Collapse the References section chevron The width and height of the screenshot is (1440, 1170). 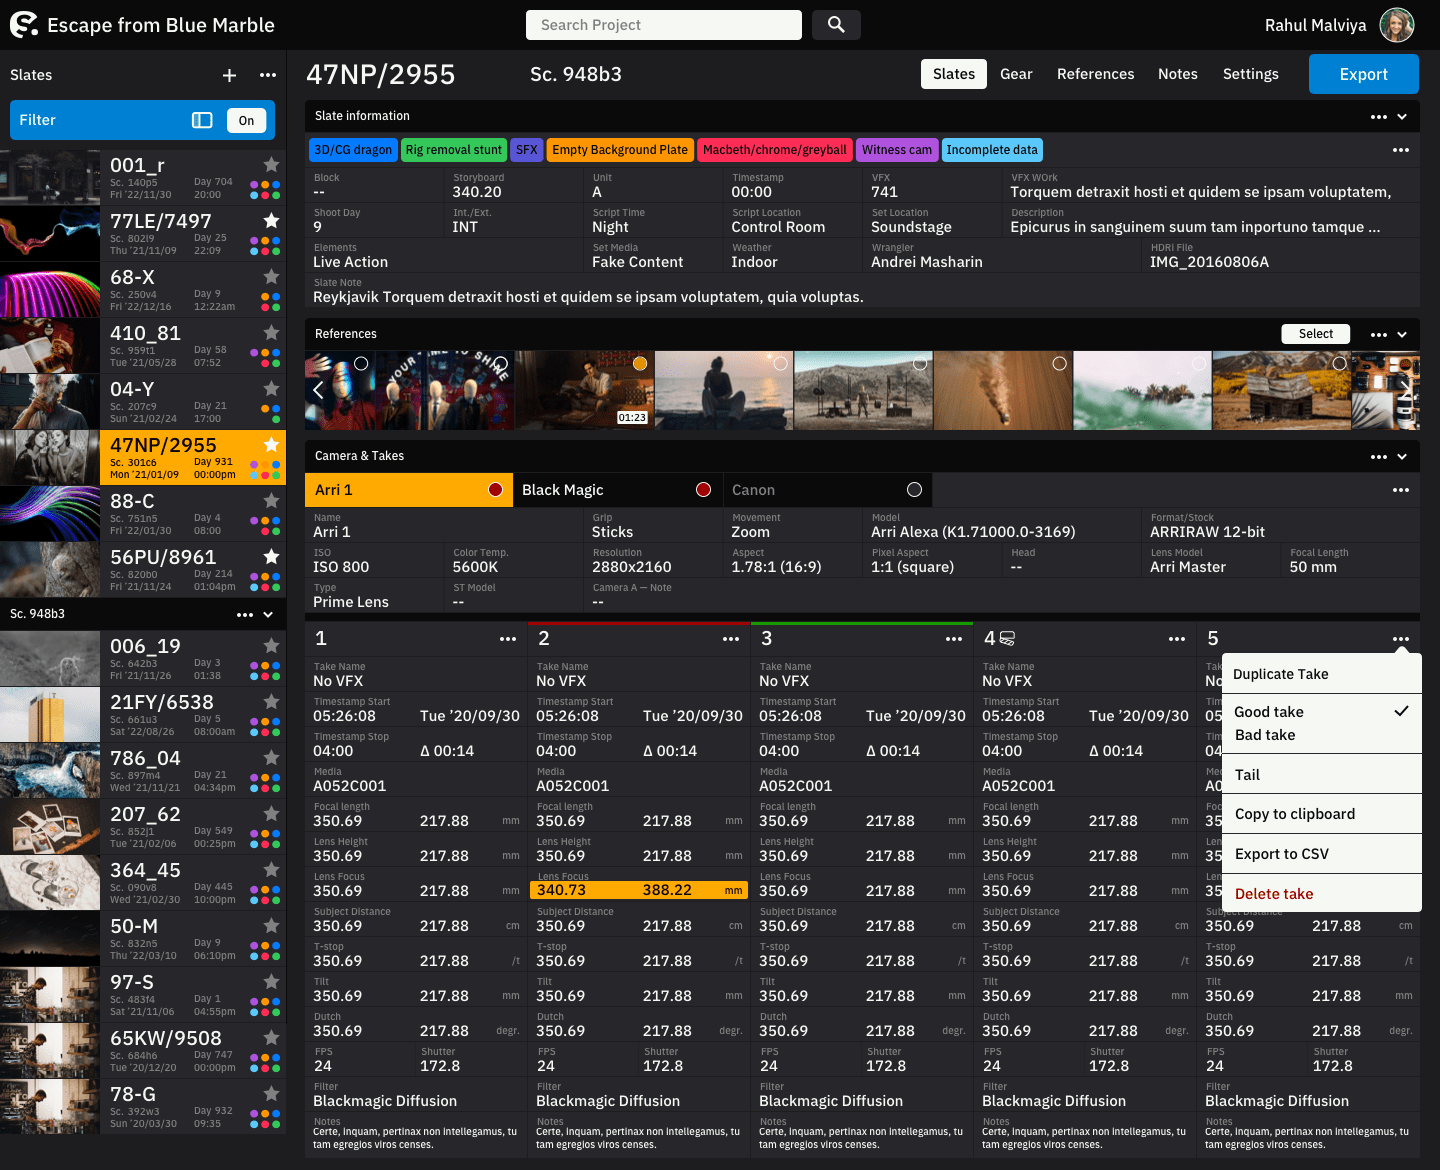pyautogui.click(x=1402, y=335)
